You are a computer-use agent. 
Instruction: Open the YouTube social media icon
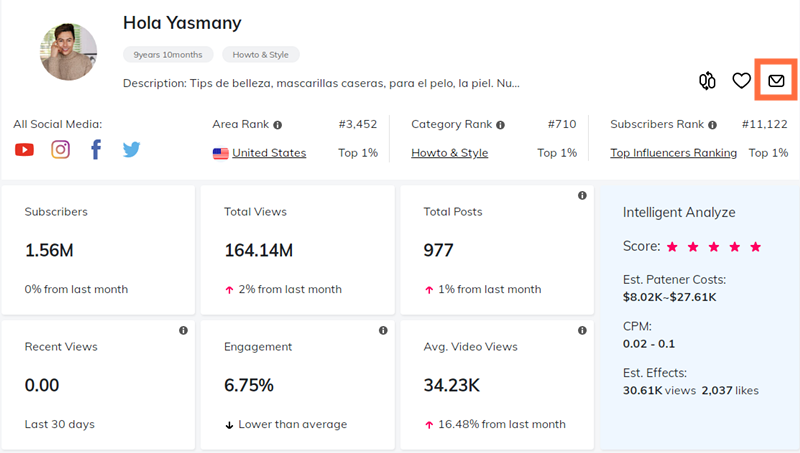click(x=24, y=150)
